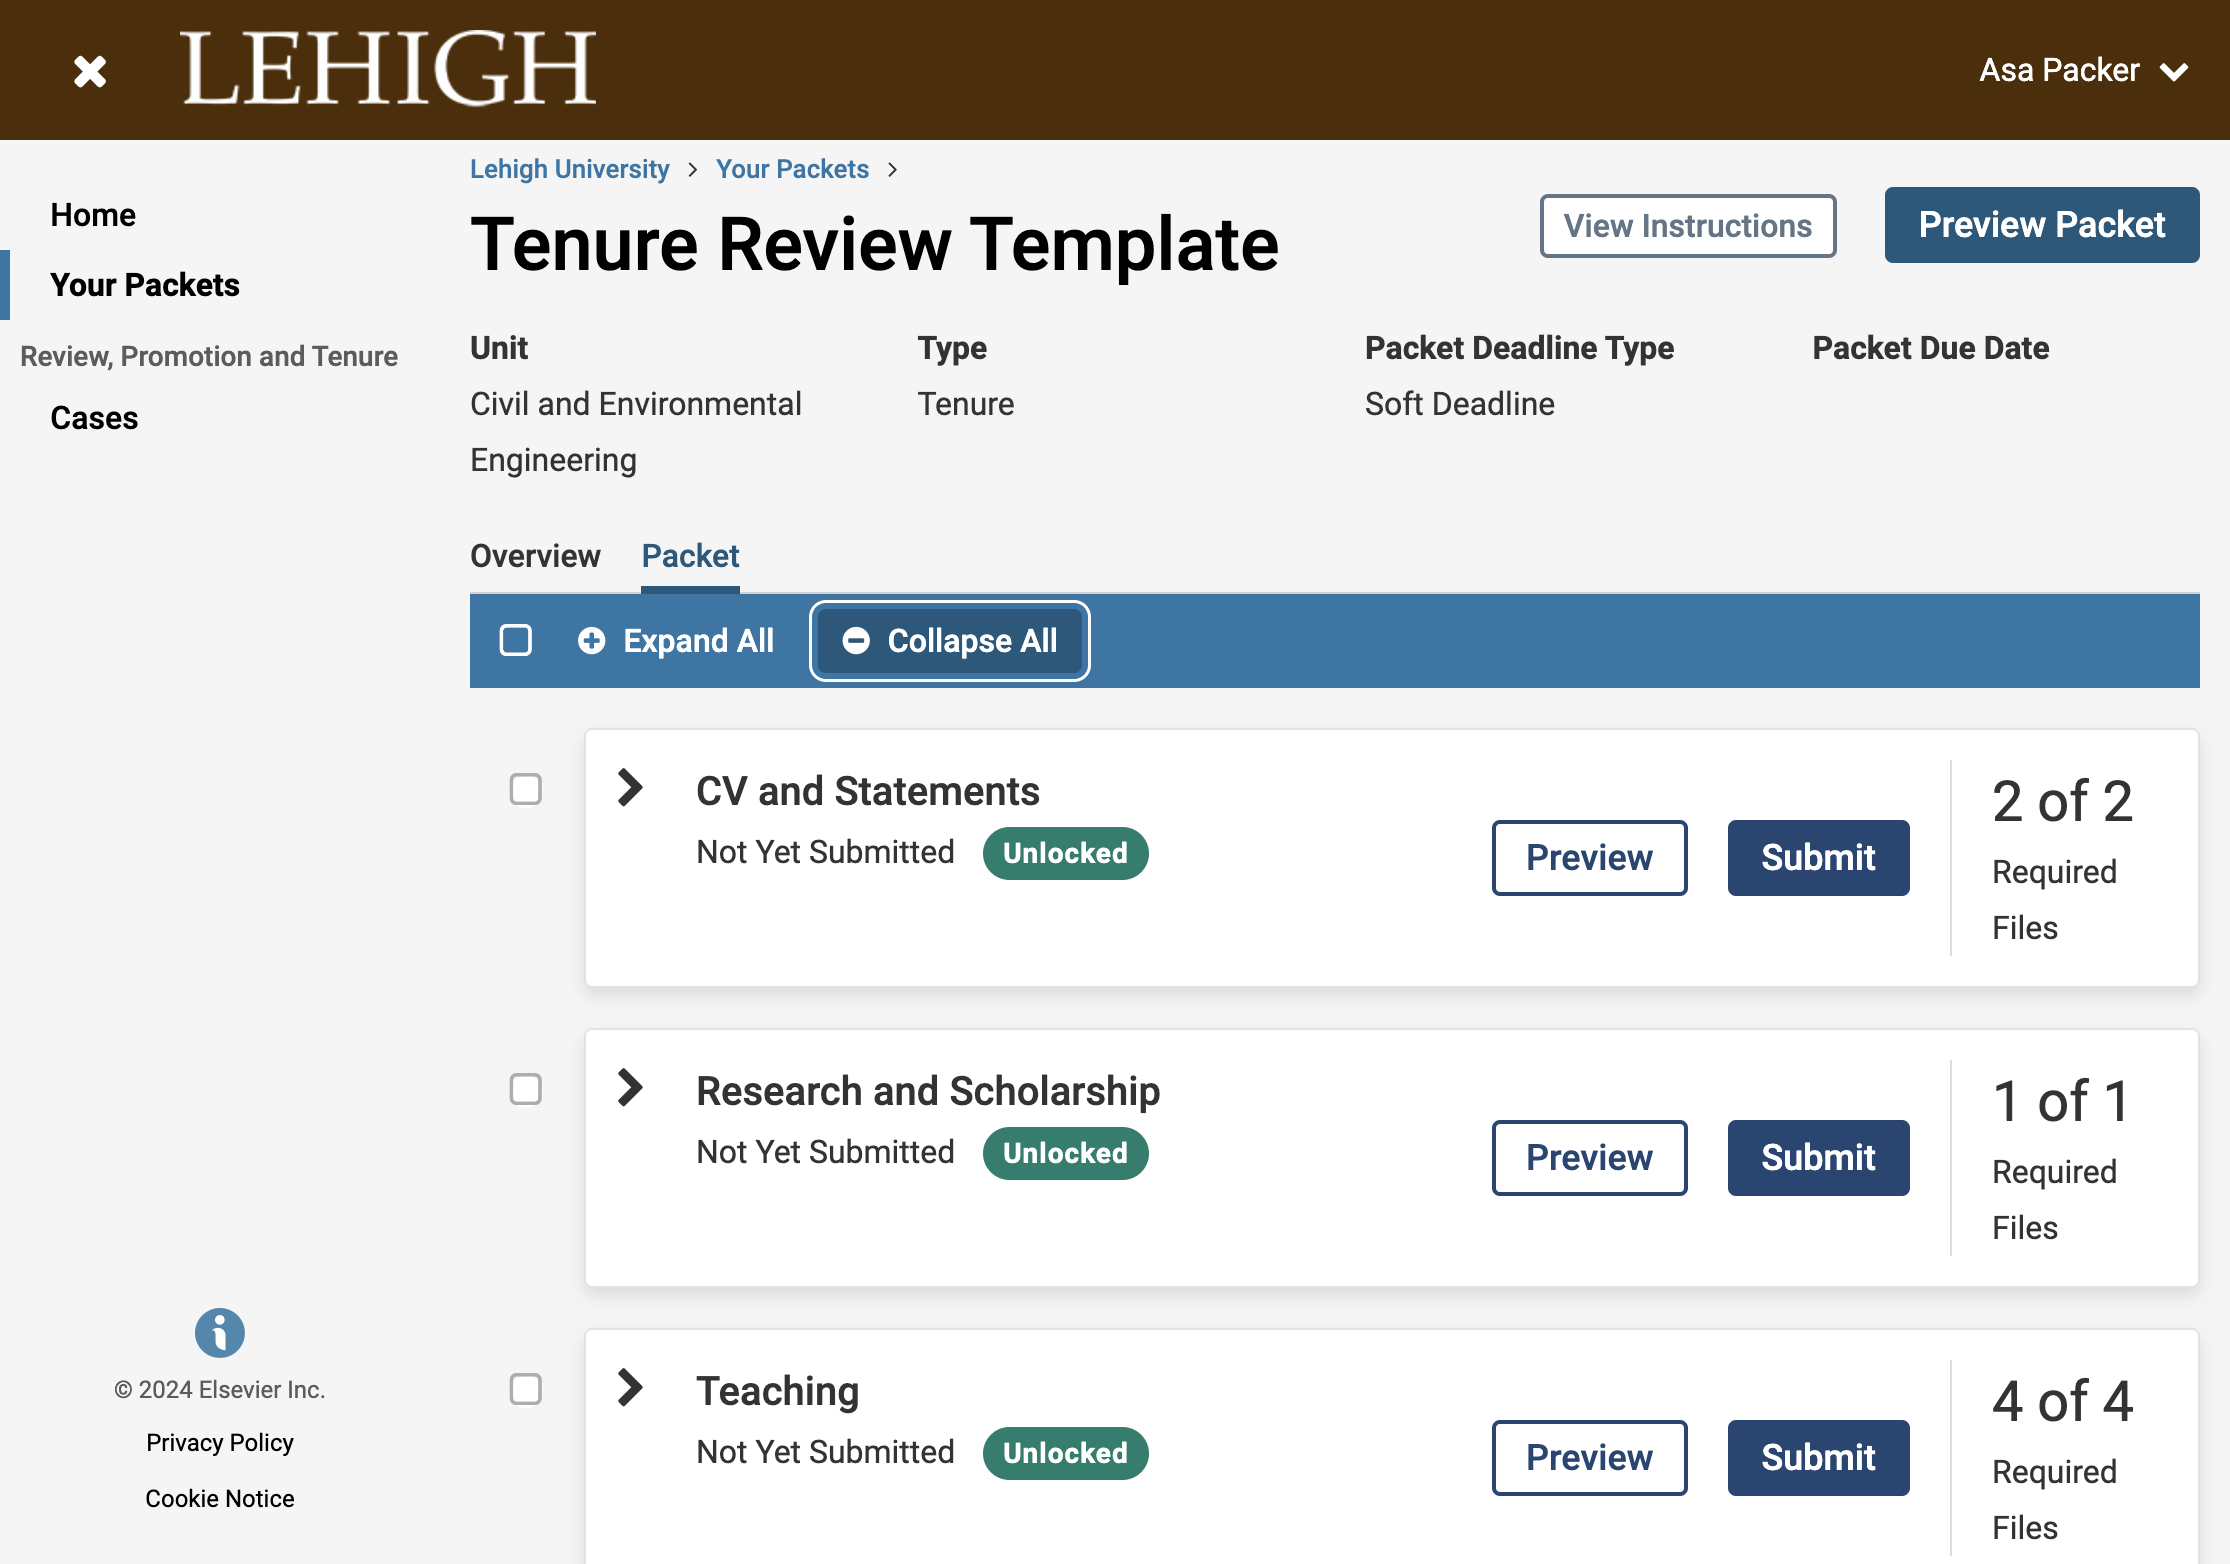Close the sidebar with the X icon
The width and height of the screenshot is (2230, 1564).
pos(90,71)
